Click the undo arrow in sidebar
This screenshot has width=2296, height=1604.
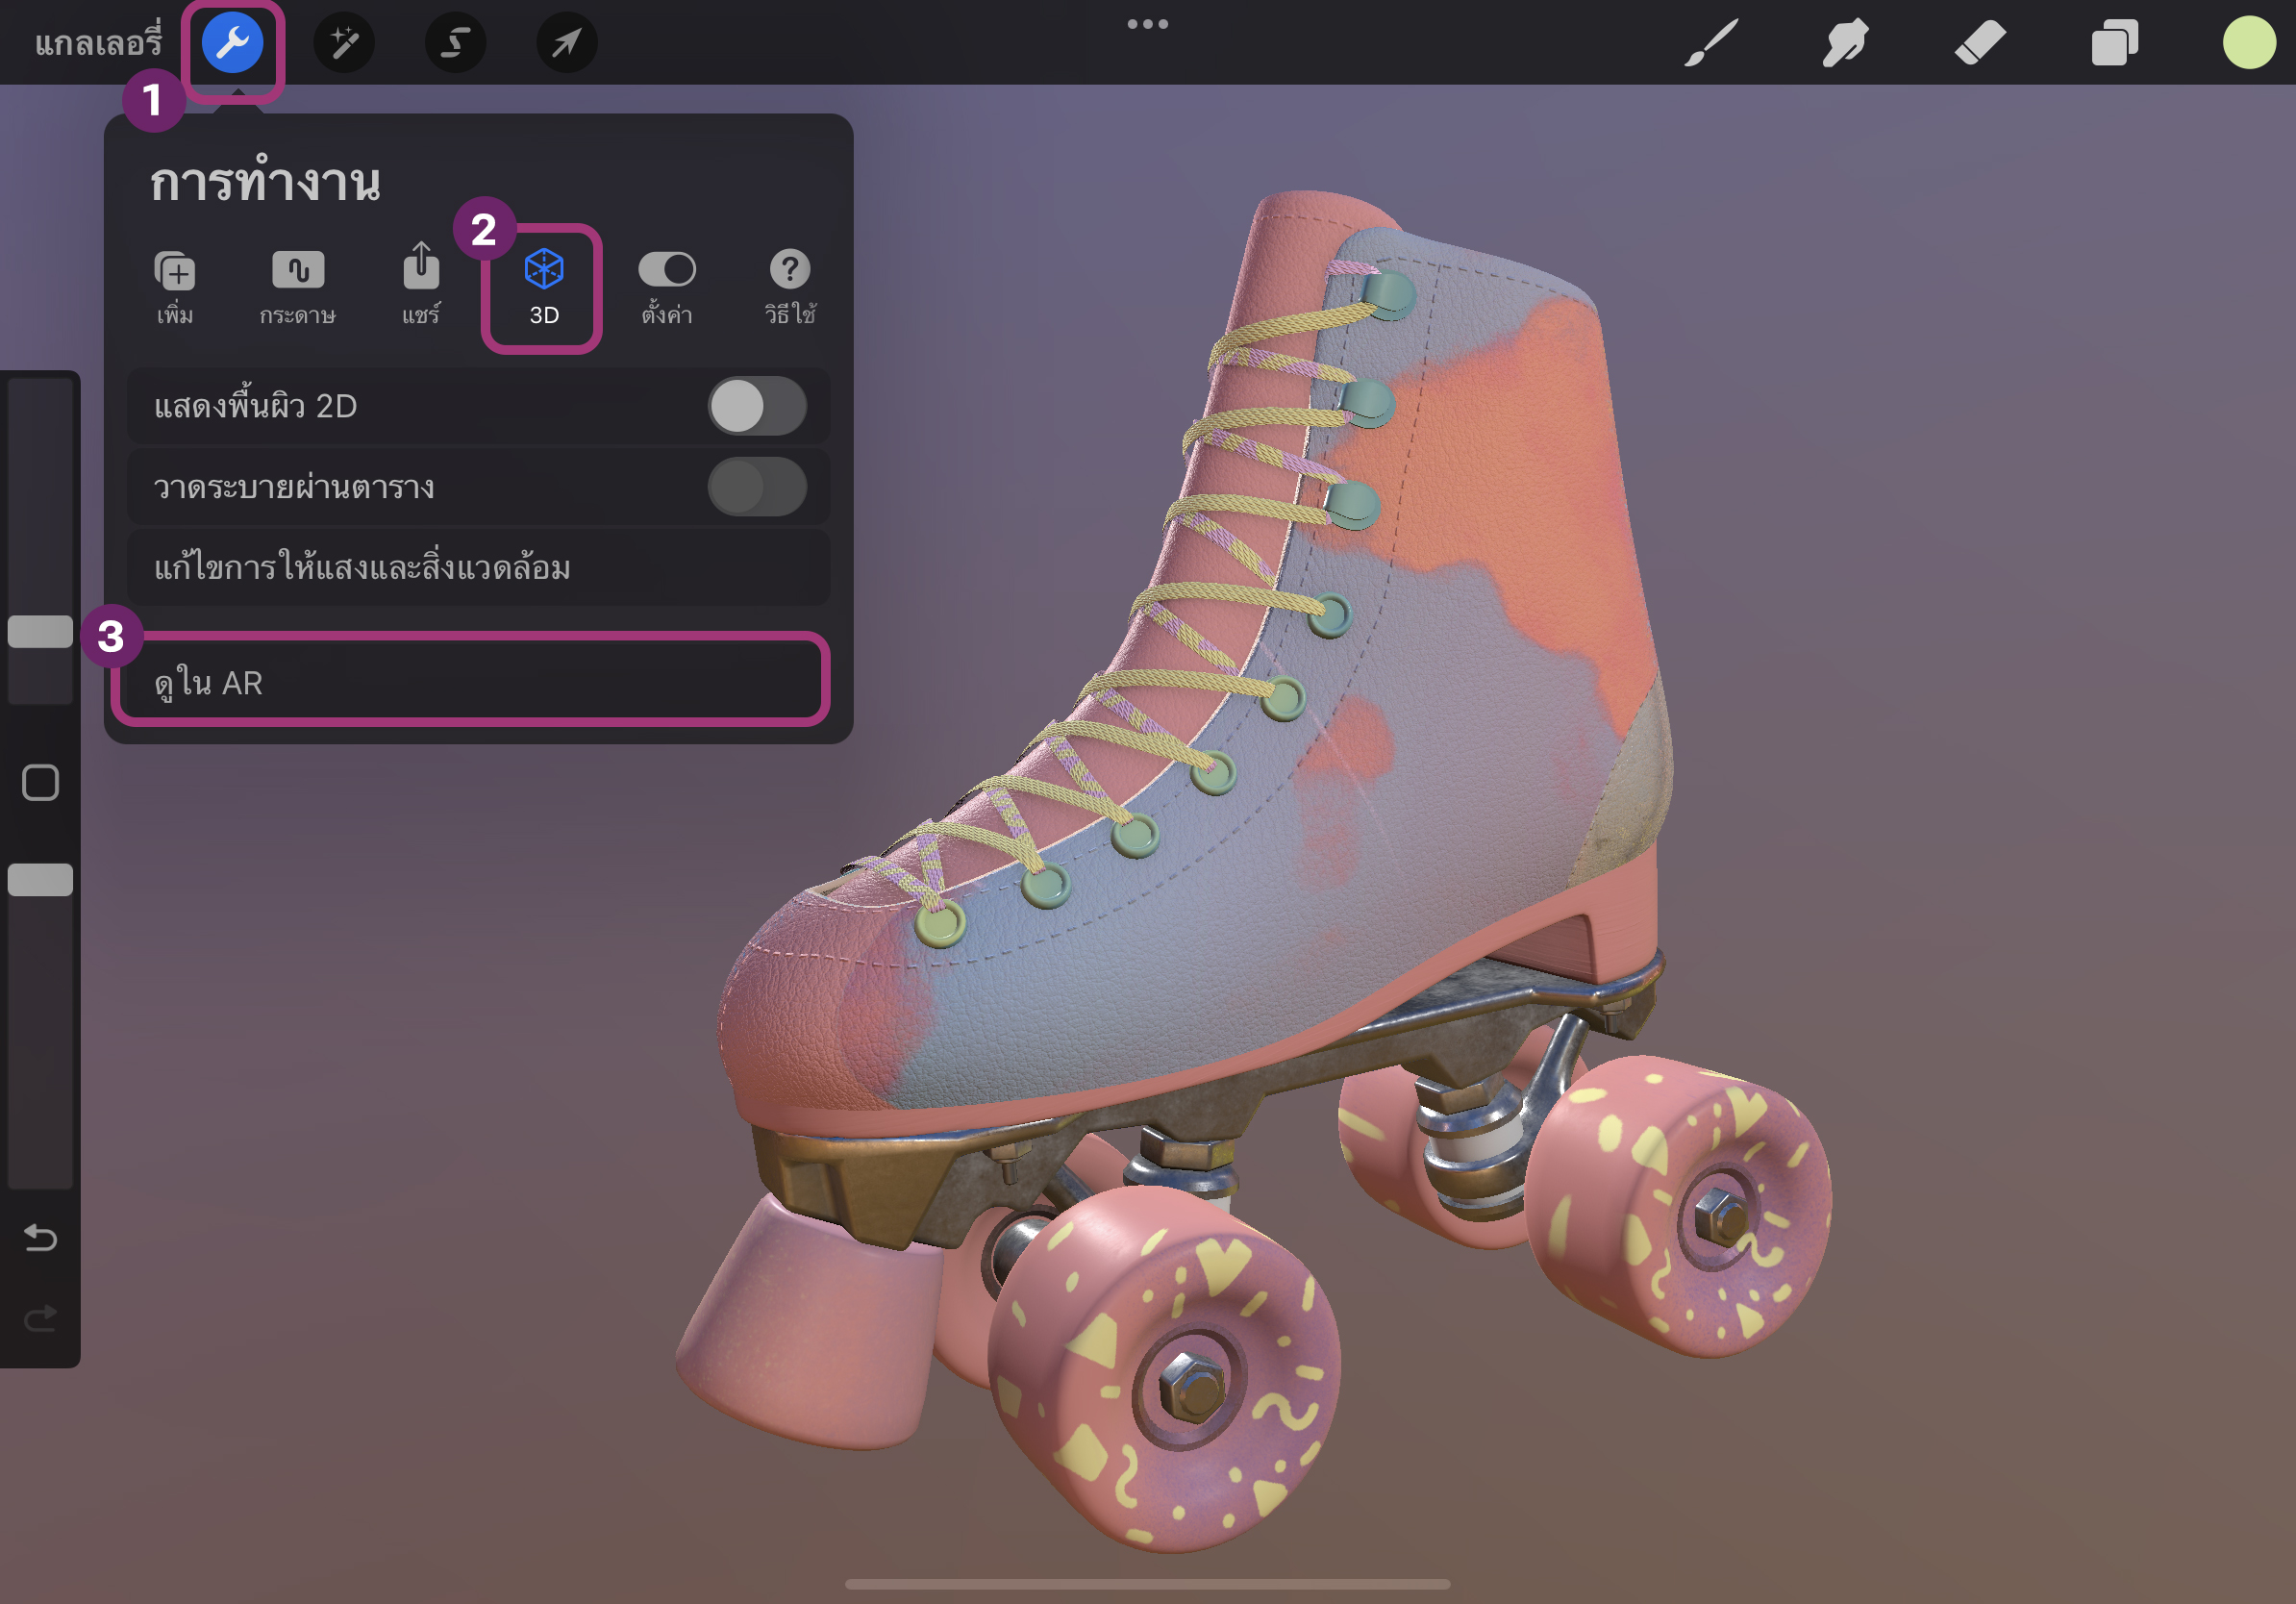click(40, 1238)
